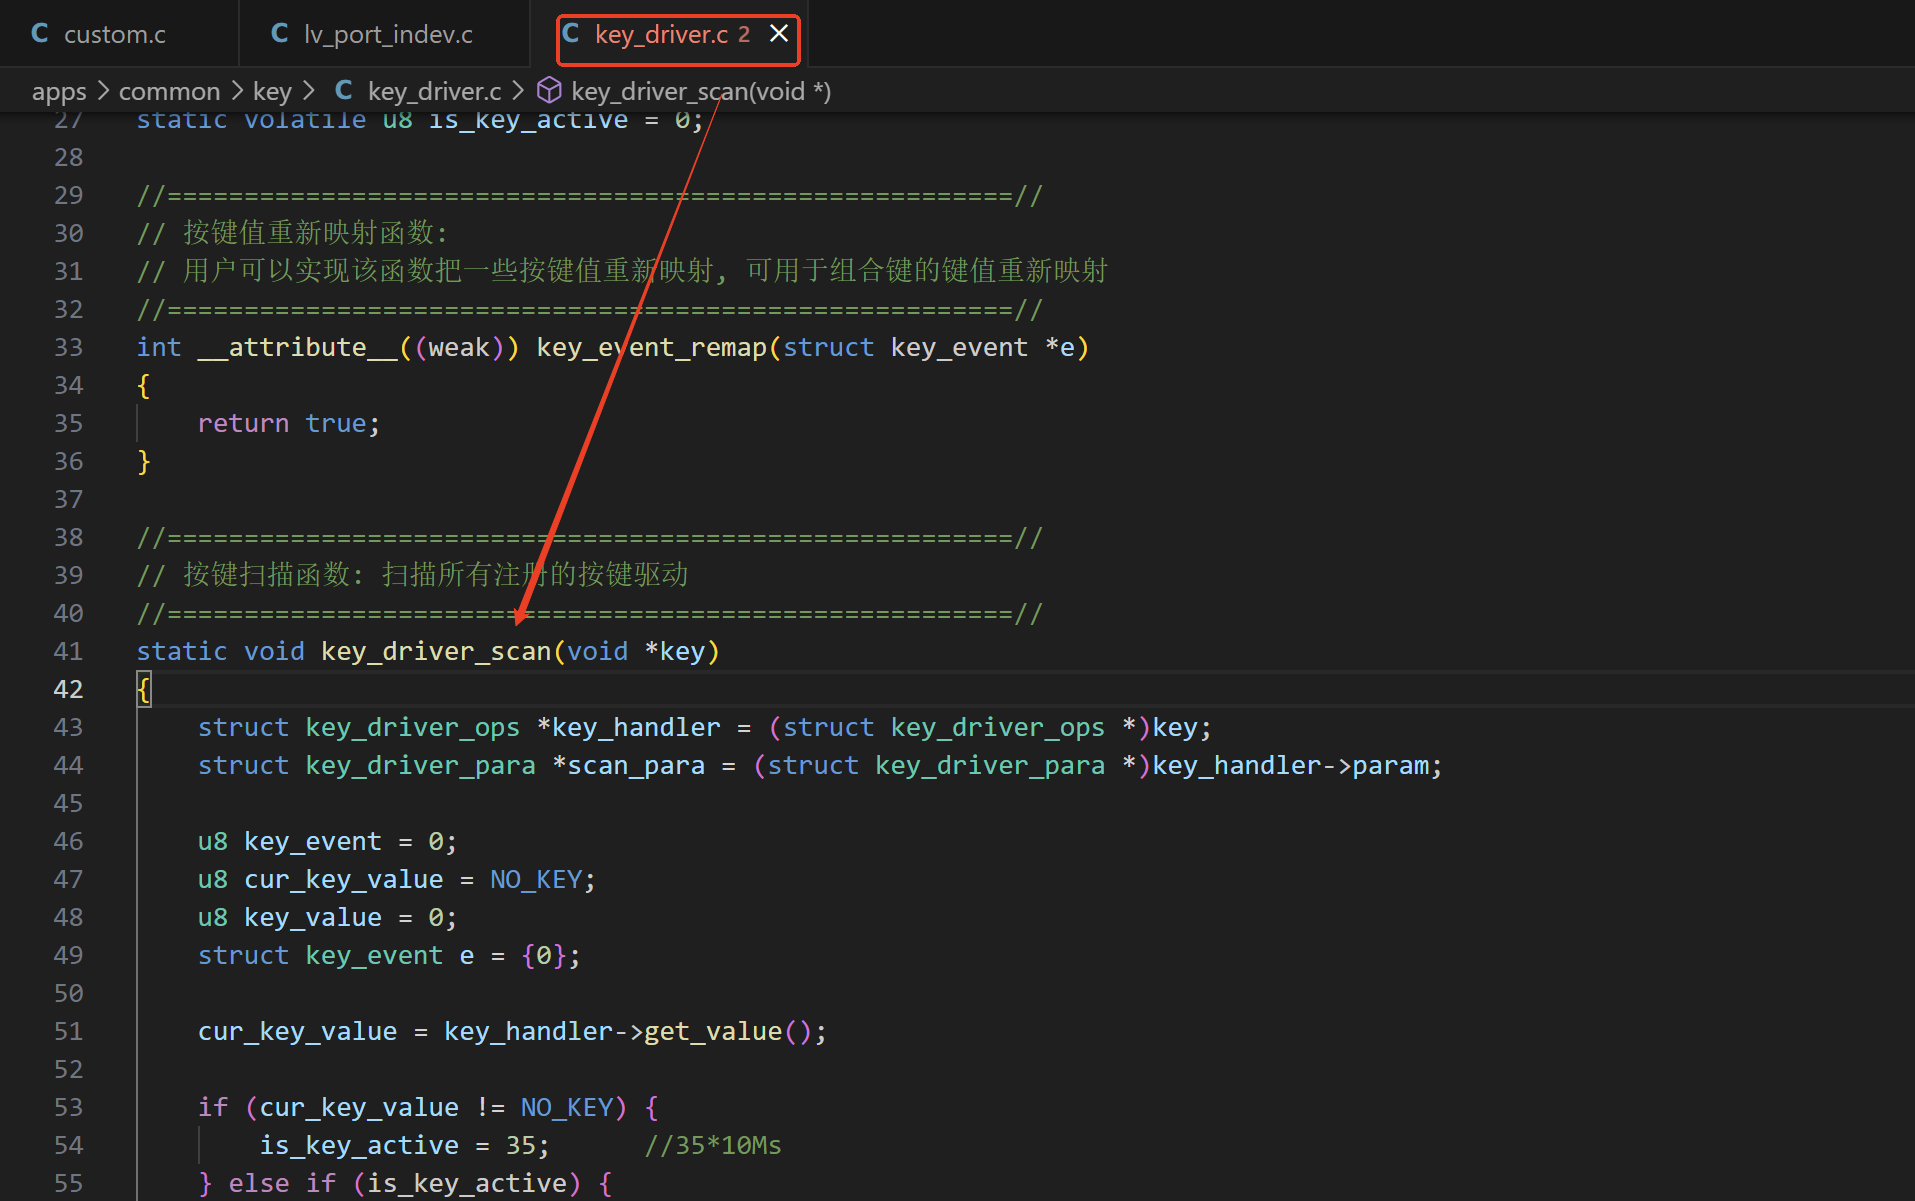The image size is (1915, 1201).
Task: Open the apps breadcrumb segment
Action: [x=59, y=91]
